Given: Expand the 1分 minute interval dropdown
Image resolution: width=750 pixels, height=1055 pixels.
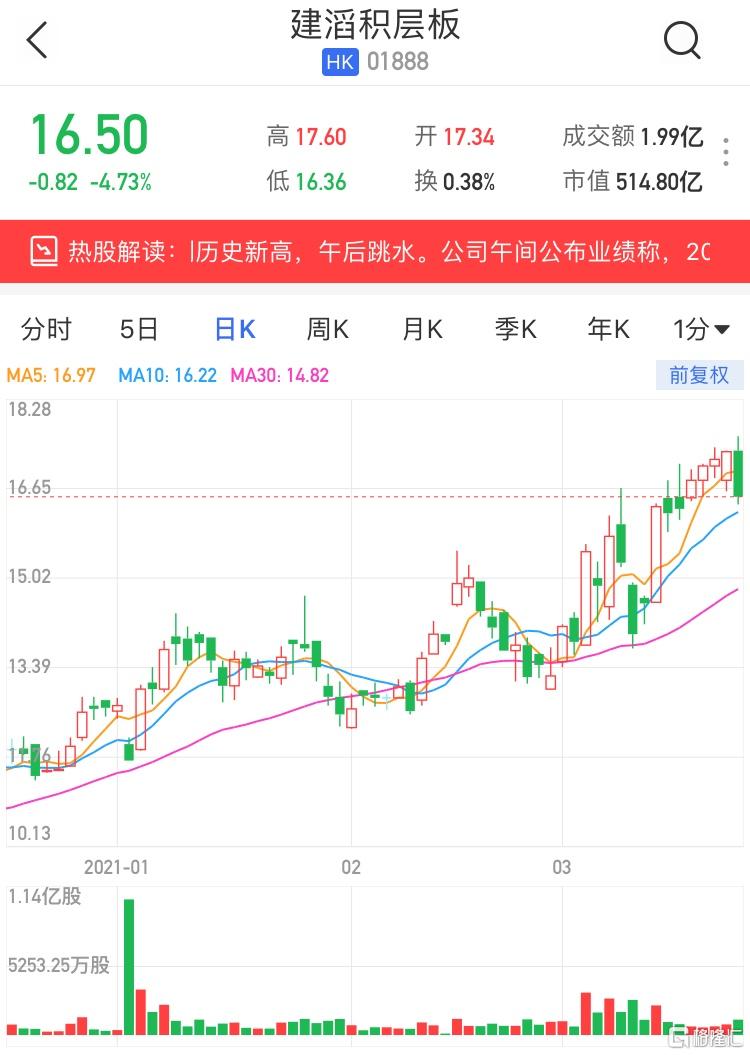Looking at the screenshot, I should click(701, 329).
